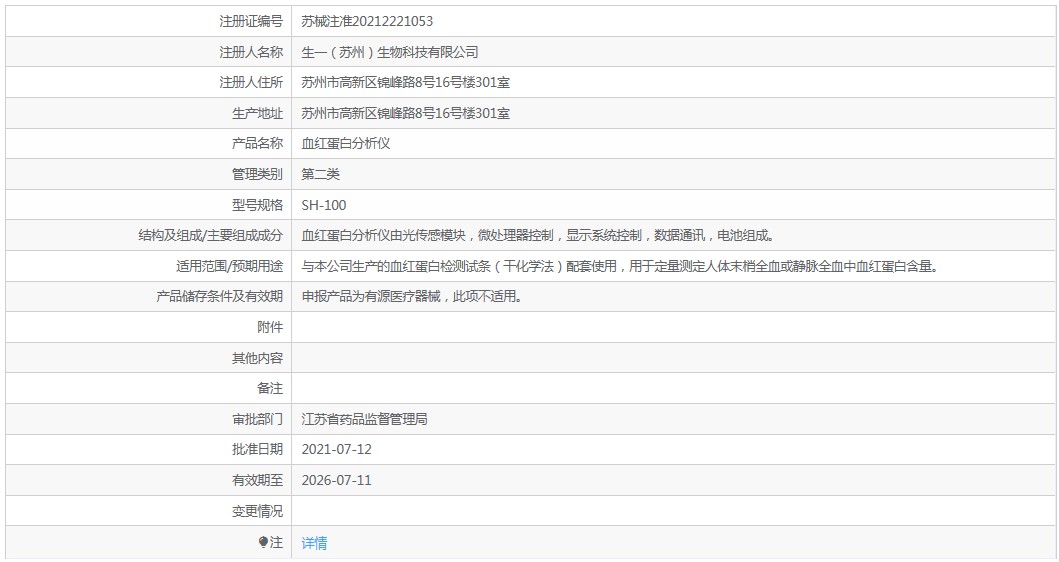Select approving department 江苏省药品监督管理局
1059x562 pixels.
click(x=364, y=419)
